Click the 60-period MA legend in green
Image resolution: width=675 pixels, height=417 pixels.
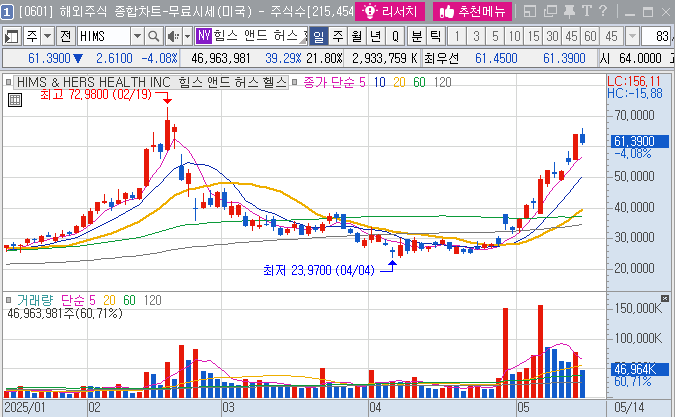pos(419,82)
